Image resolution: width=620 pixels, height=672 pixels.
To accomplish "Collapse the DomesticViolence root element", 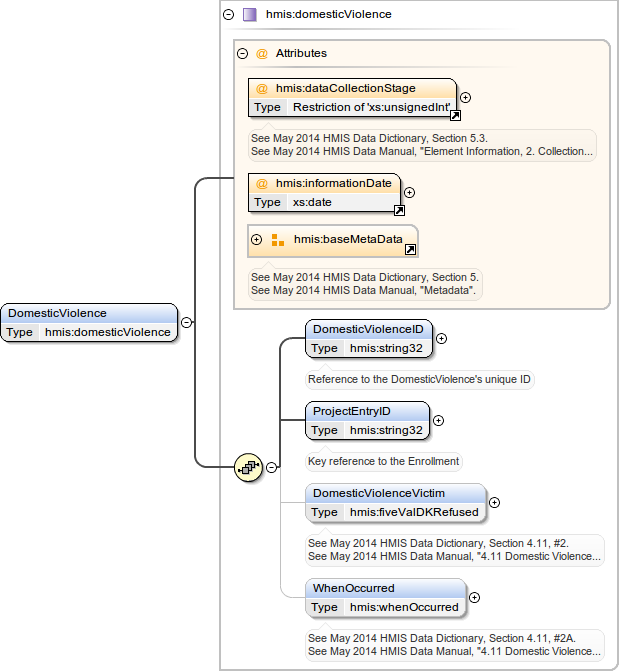I will coord(187,322).
